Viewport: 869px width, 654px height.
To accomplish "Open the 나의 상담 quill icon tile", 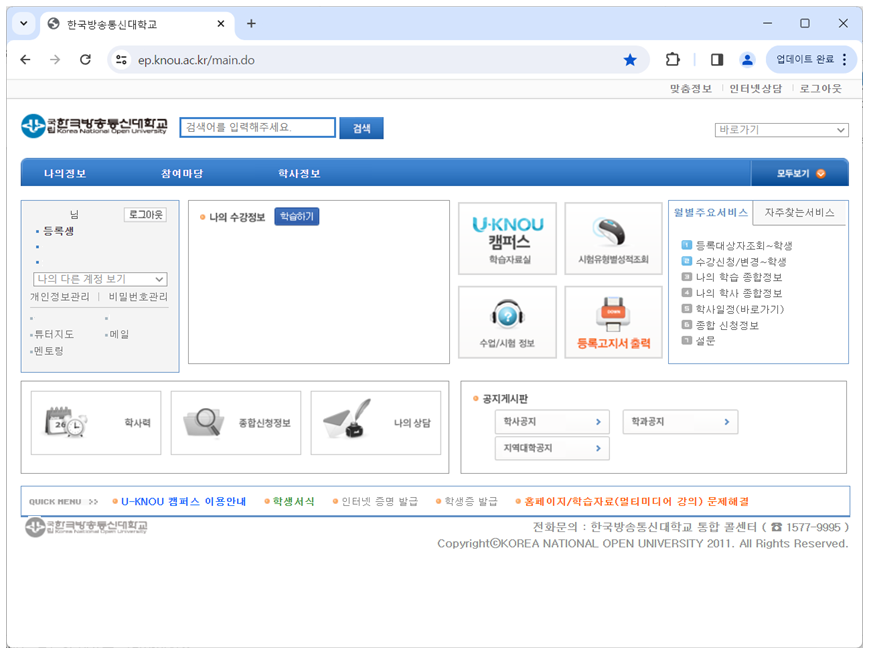I will (x=376, y=423).
